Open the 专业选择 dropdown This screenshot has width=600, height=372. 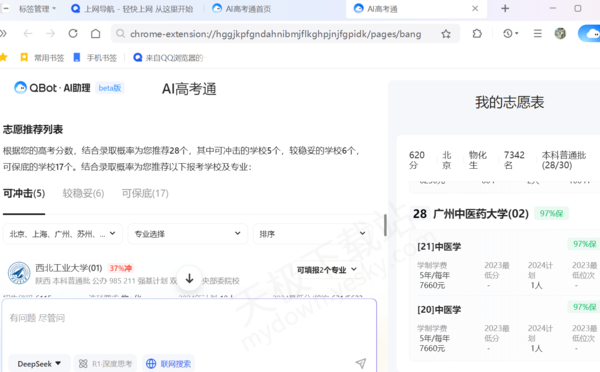(x=188, y=234)
